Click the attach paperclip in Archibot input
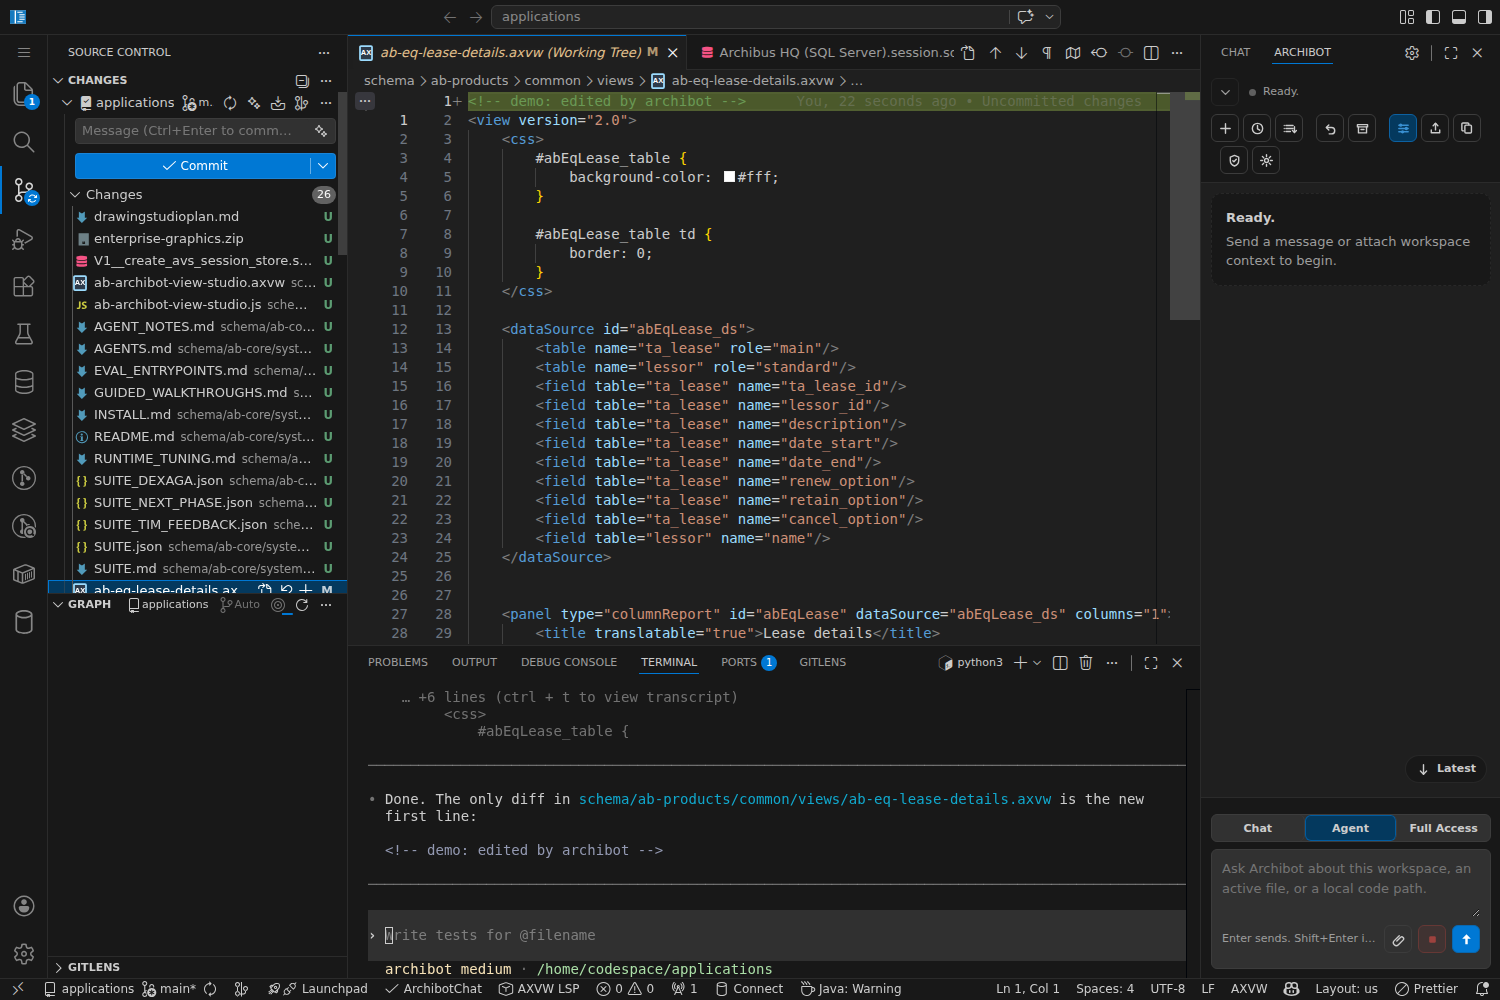This screenshot has width=1500, height=1000. click(x=1398, y=939)
